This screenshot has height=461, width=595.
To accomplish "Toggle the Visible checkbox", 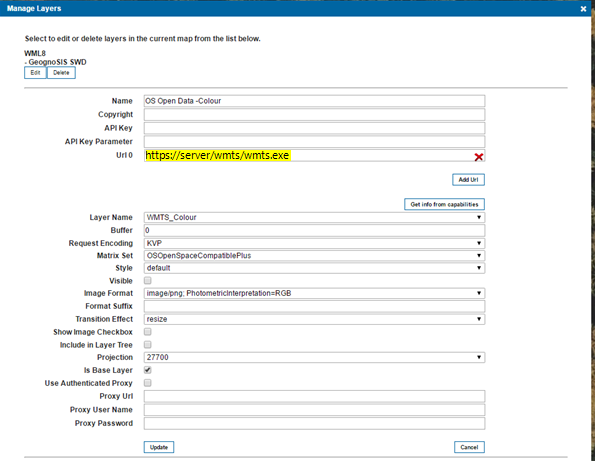I will point(148,280).
